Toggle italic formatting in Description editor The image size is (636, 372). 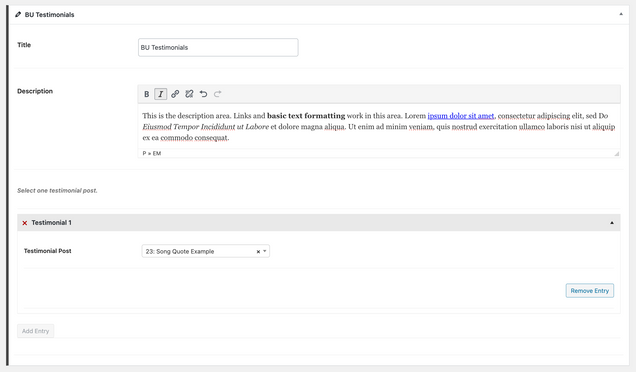(x=161, y=94)
